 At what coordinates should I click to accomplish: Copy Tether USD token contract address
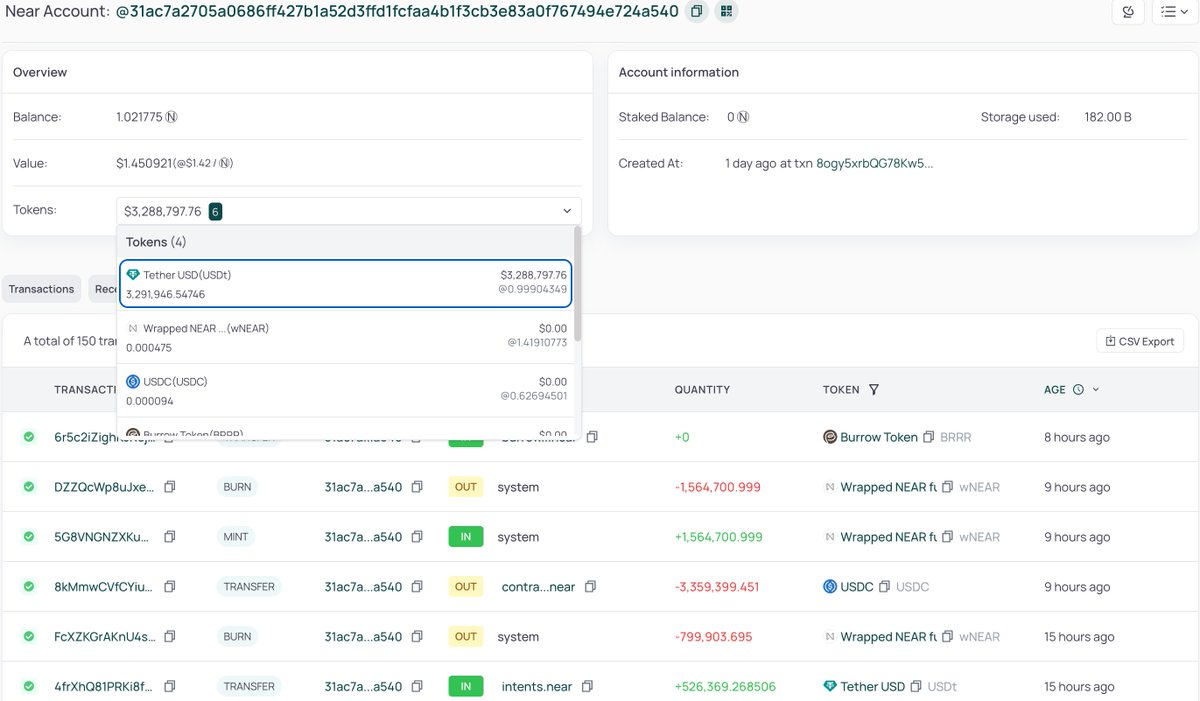coord(916,687)
